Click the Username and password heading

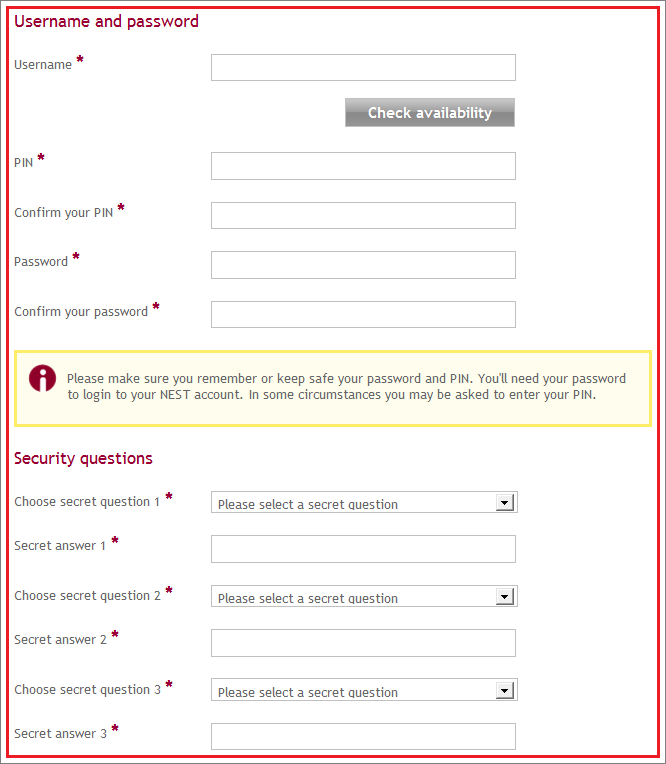point(106,21)
